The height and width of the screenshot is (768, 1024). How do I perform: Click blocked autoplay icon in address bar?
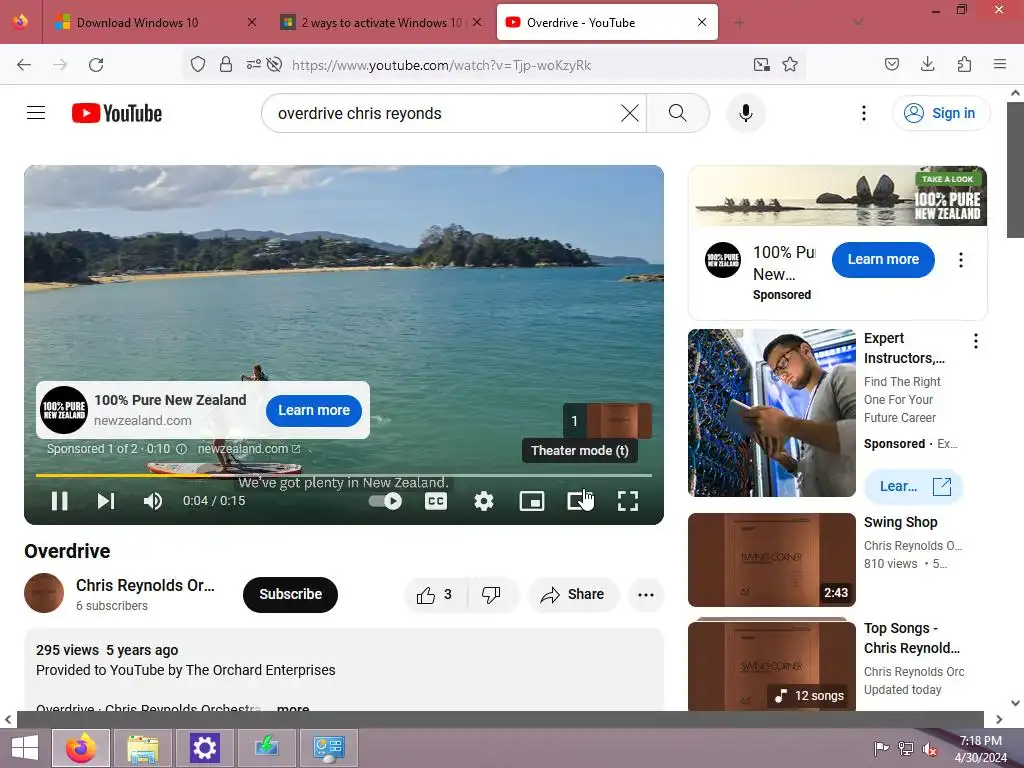coord(274,64)
